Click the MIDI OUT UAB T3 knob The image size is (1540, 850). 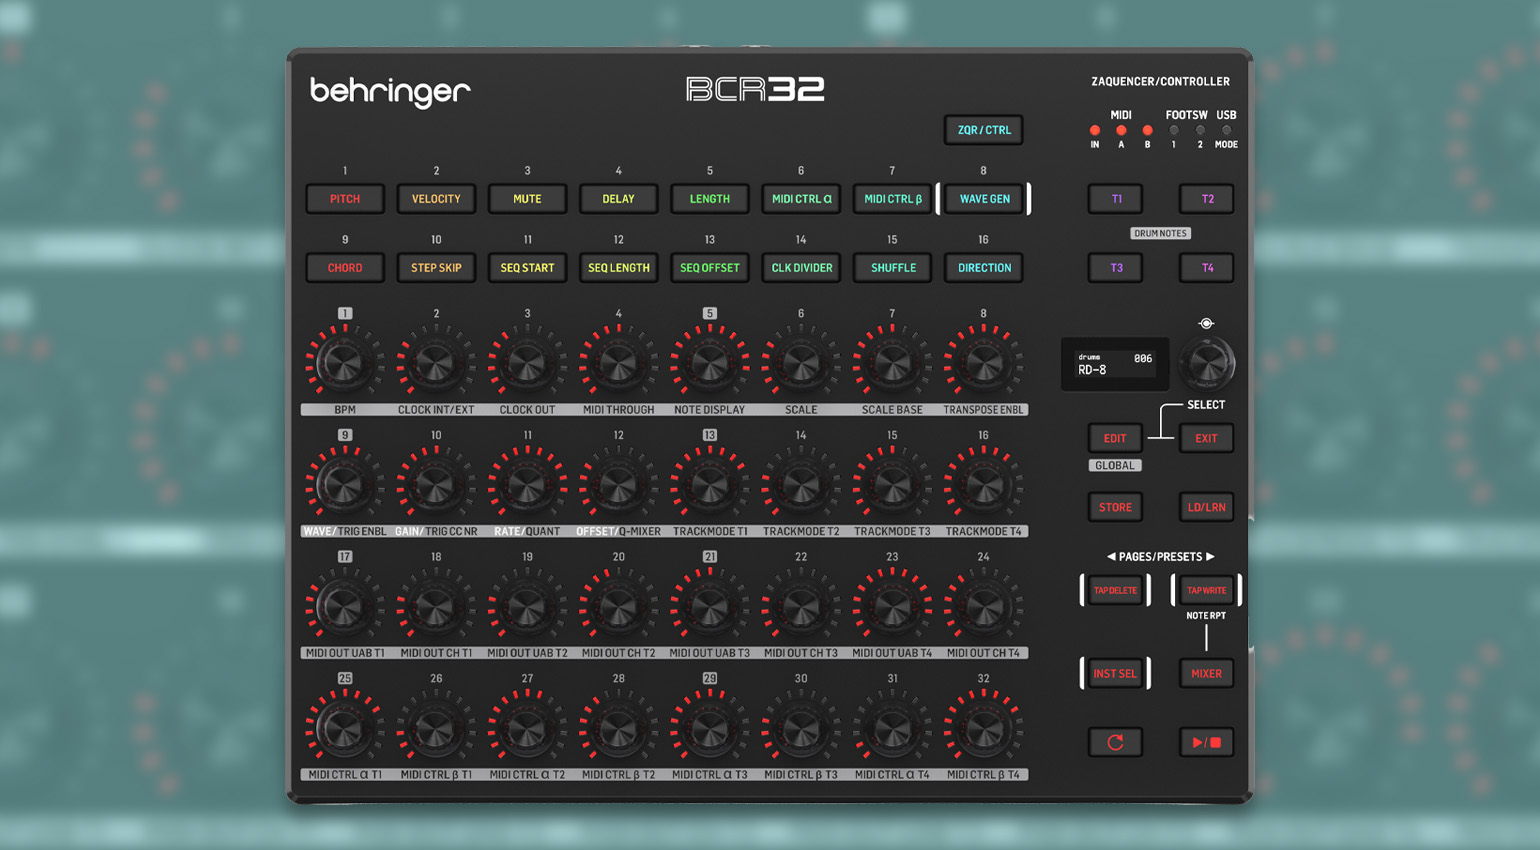(709, 607)
